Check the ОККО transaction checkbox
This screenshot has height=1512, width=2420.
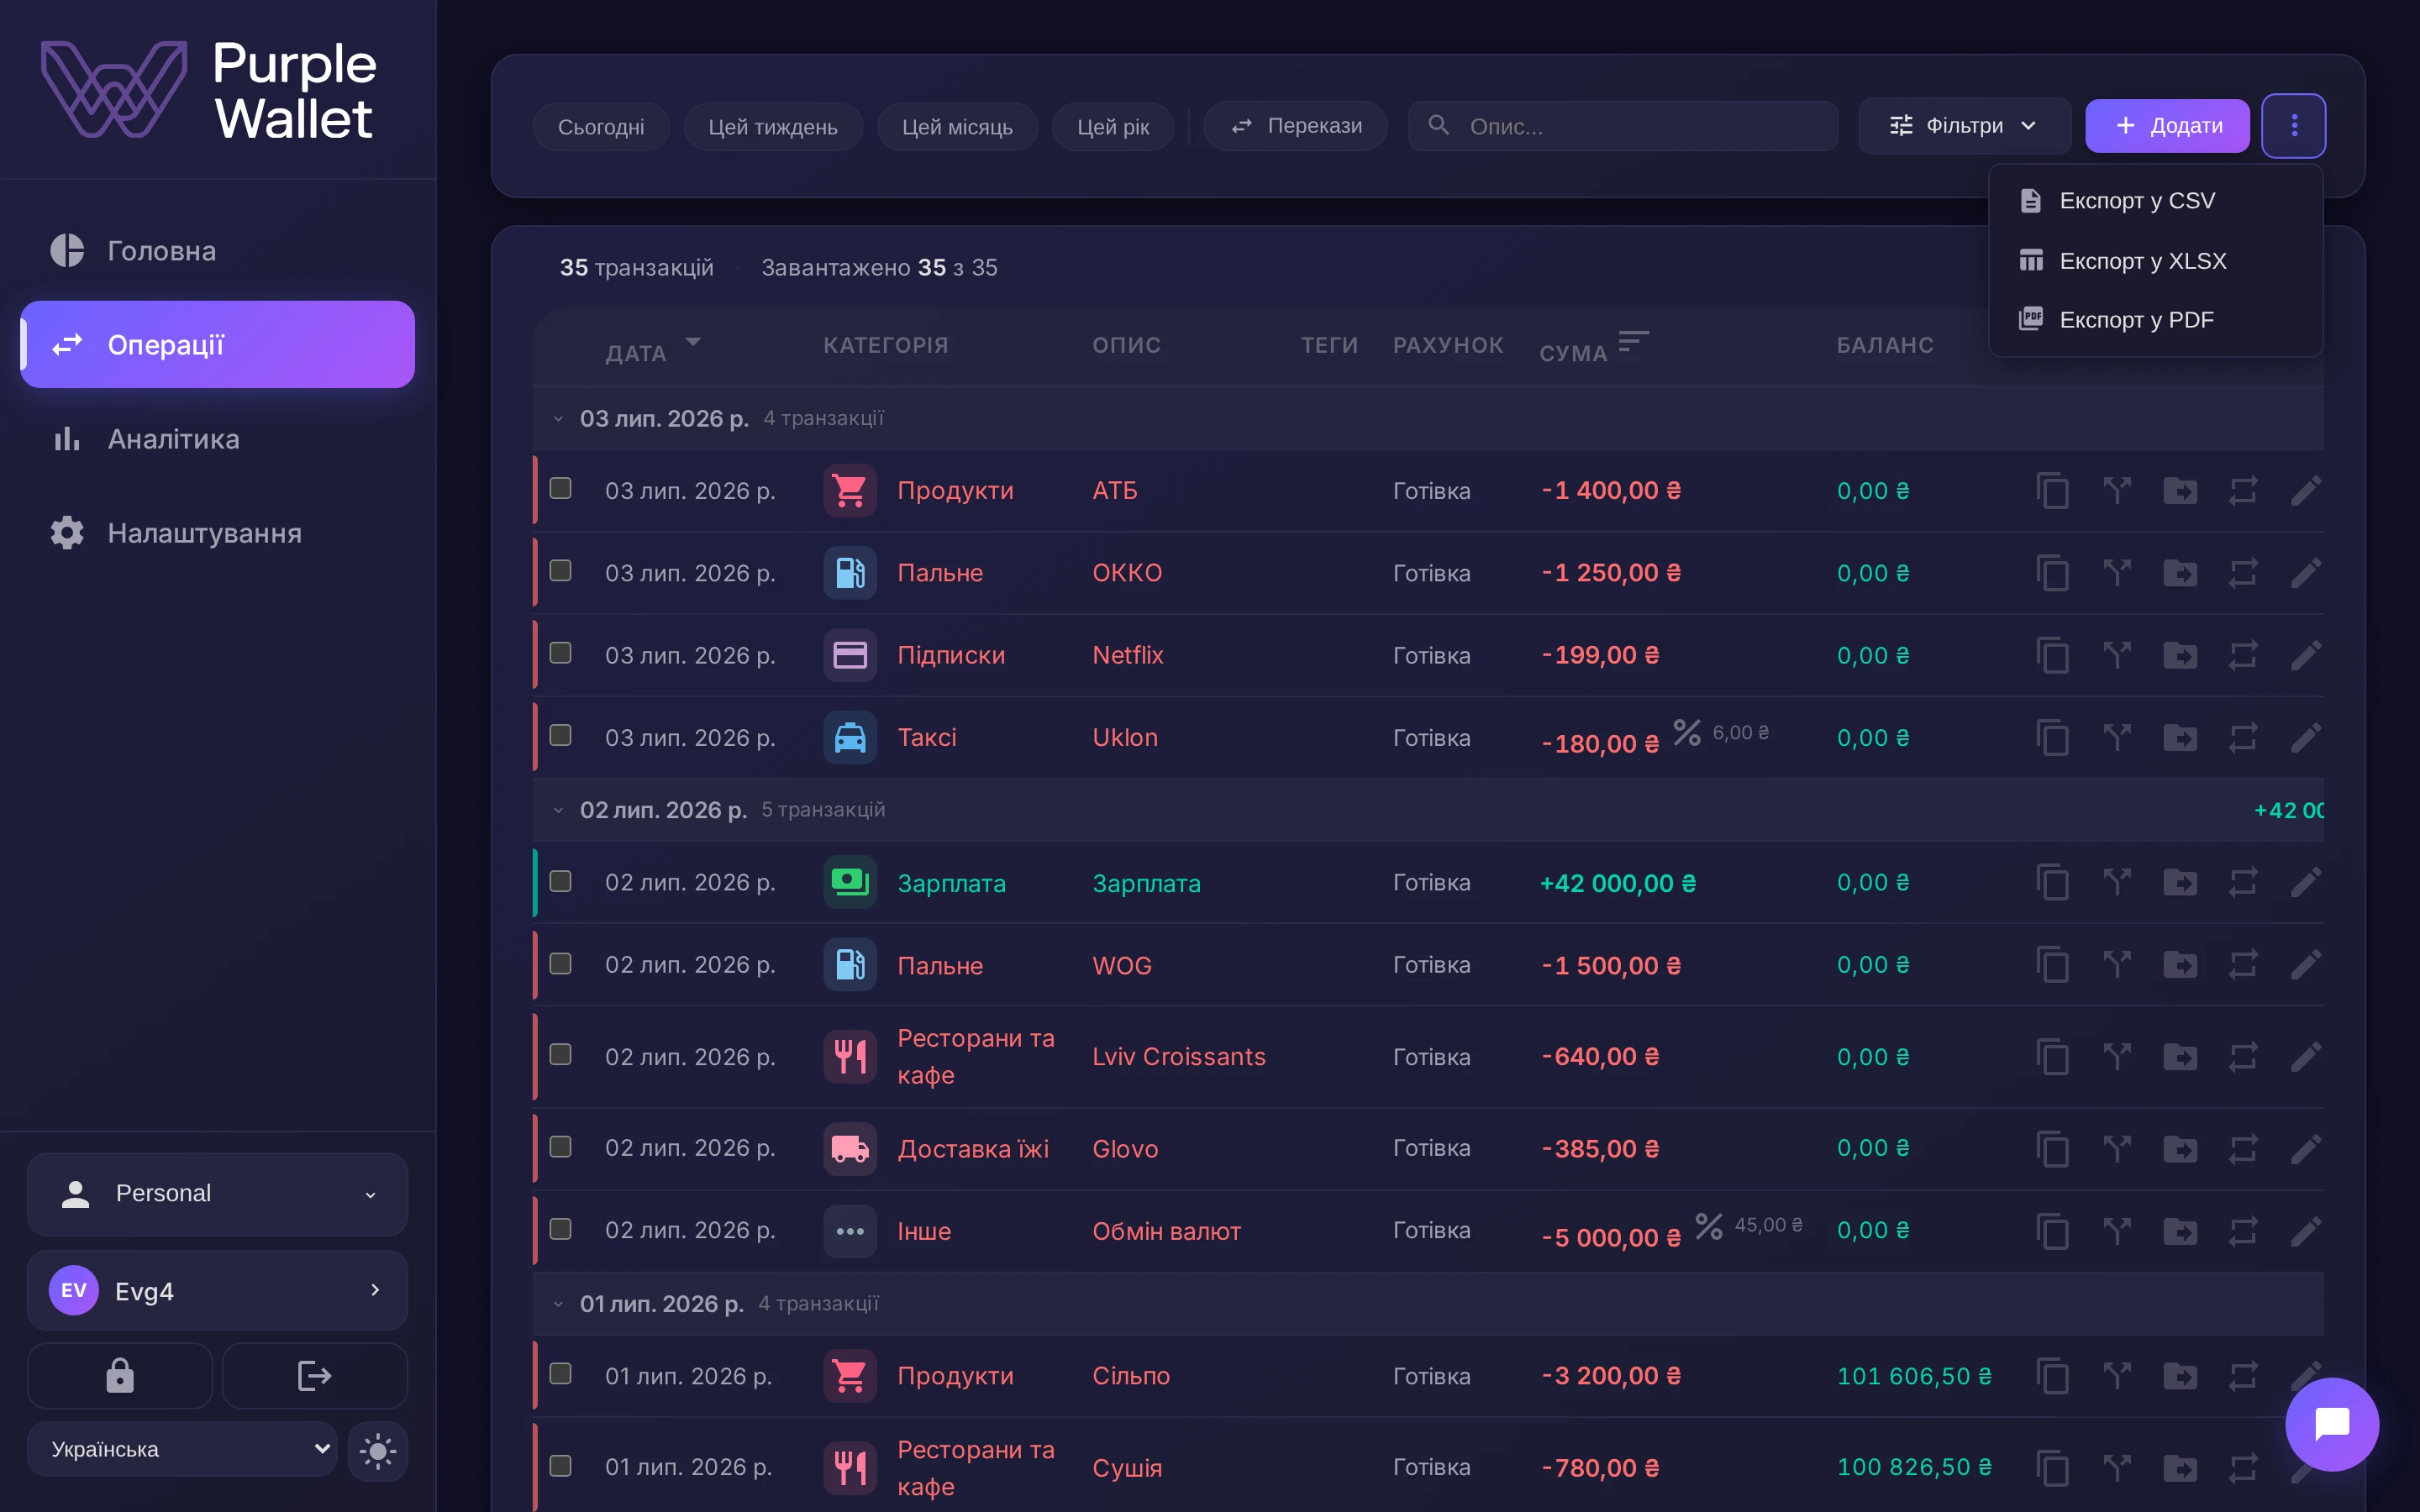(561, 571)
